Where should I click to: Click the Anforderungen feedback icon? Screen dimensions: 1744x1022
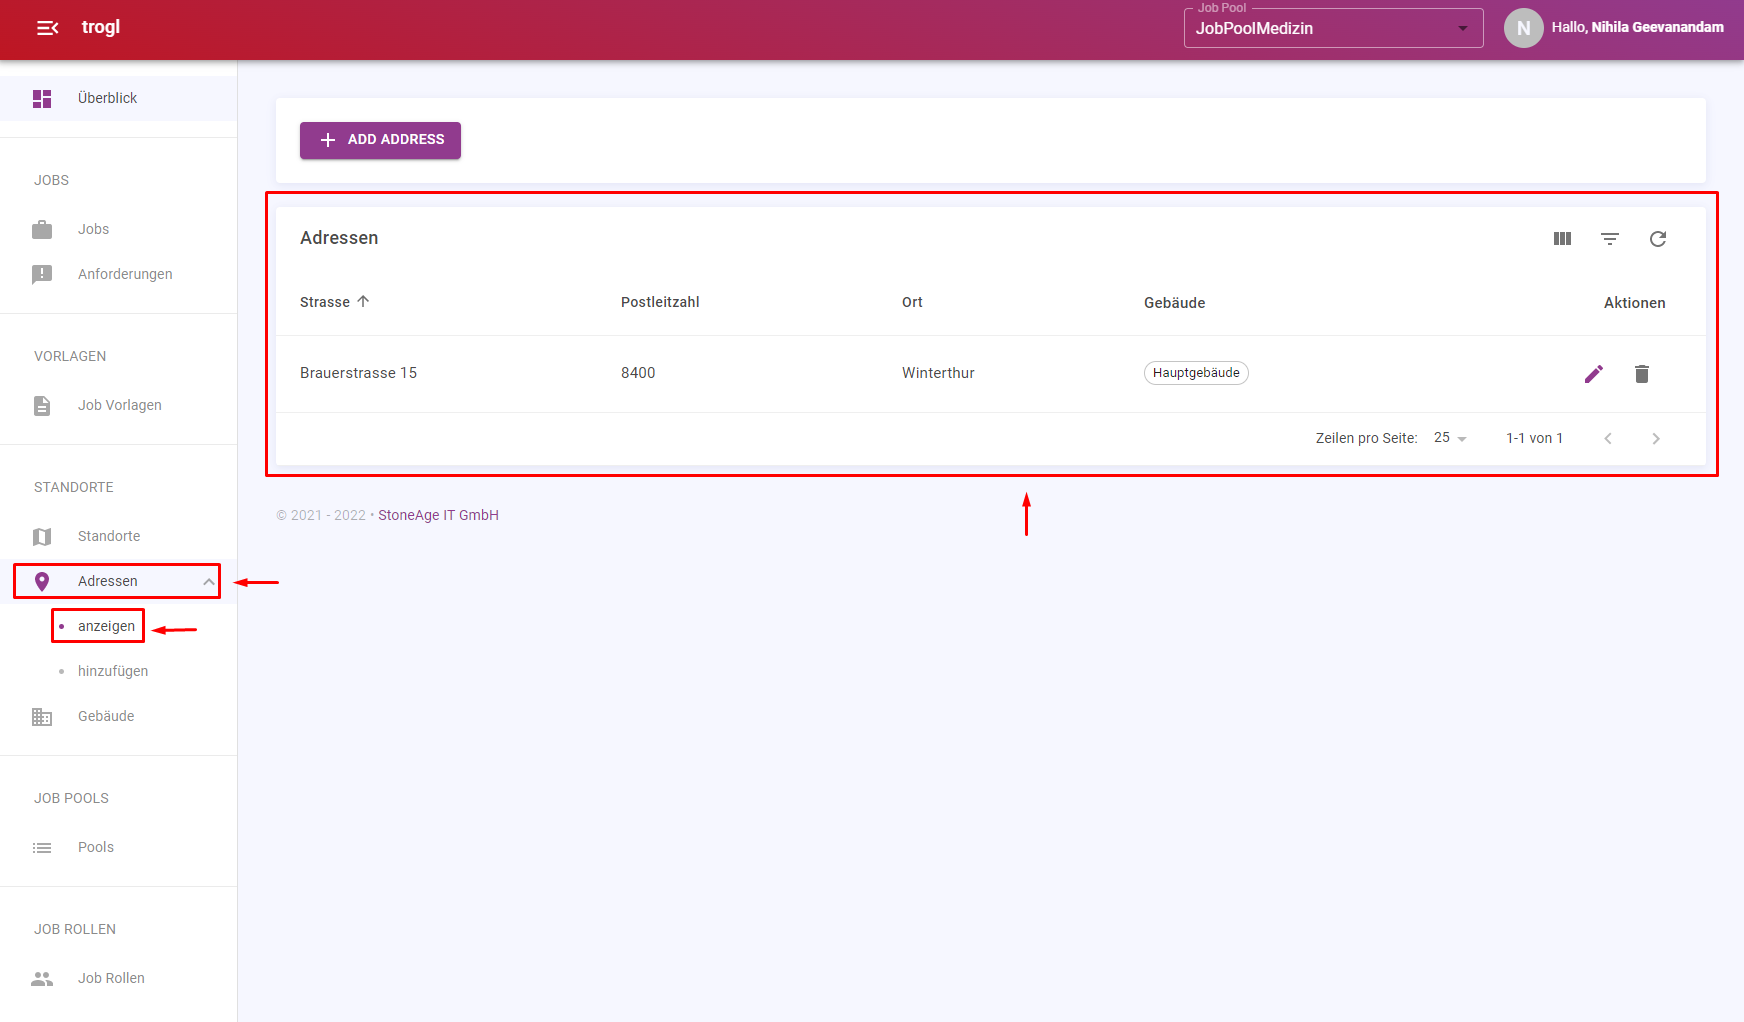click(x=42, y=274)
